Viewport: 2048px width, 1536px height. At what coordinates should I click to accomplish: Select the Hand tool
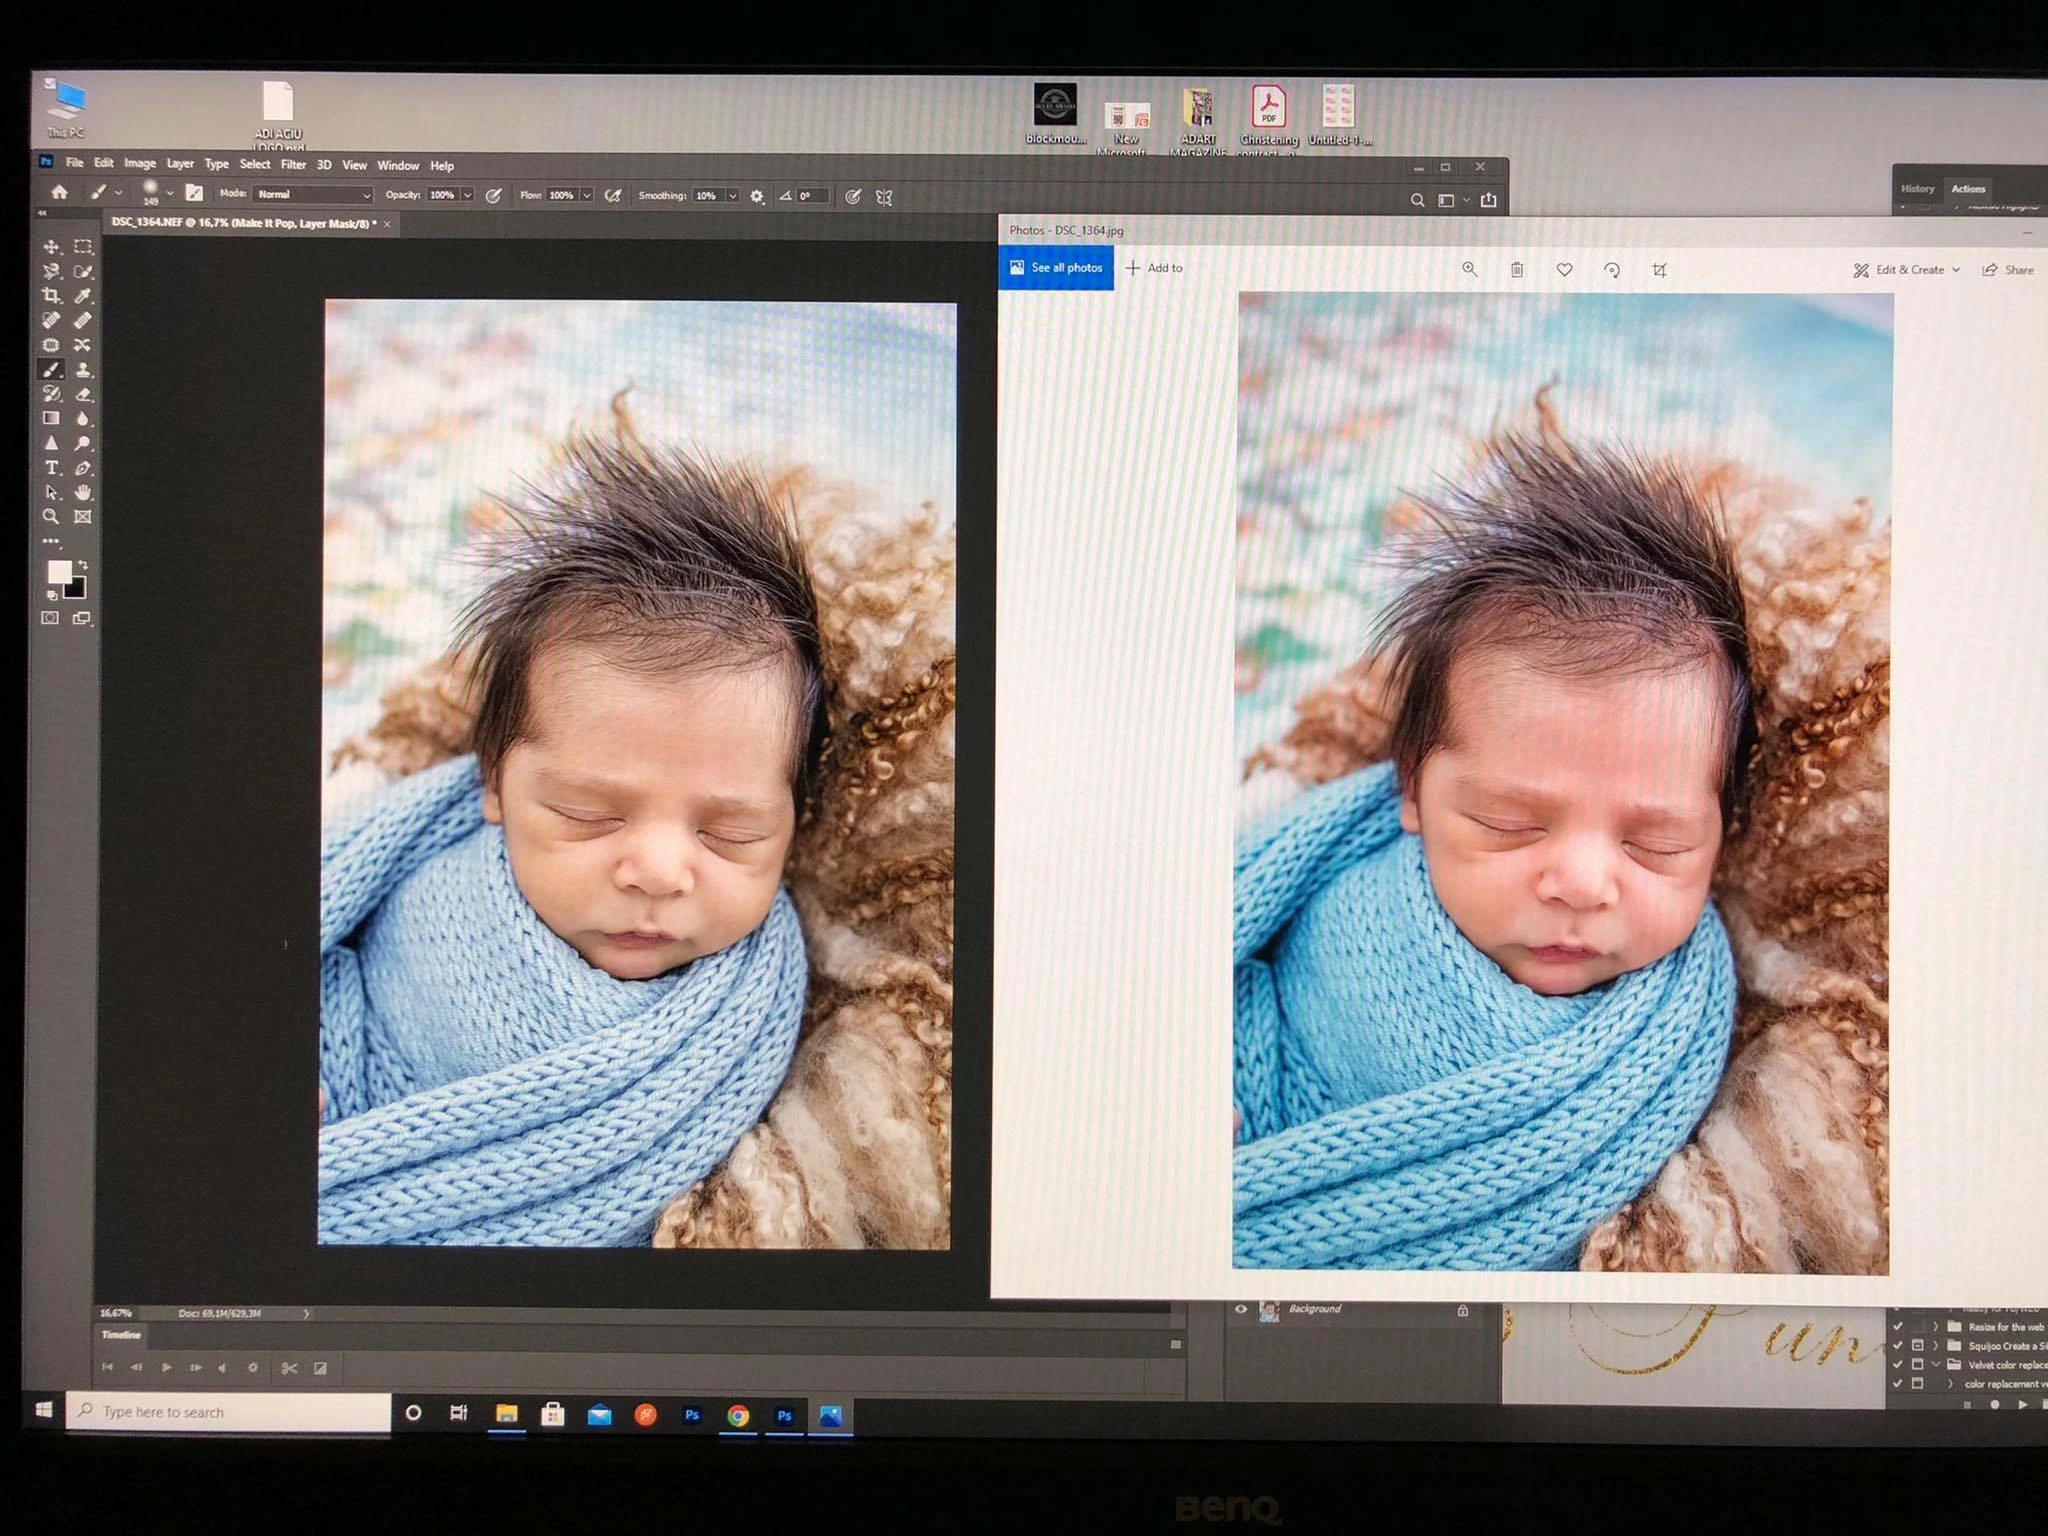(83, 492)
